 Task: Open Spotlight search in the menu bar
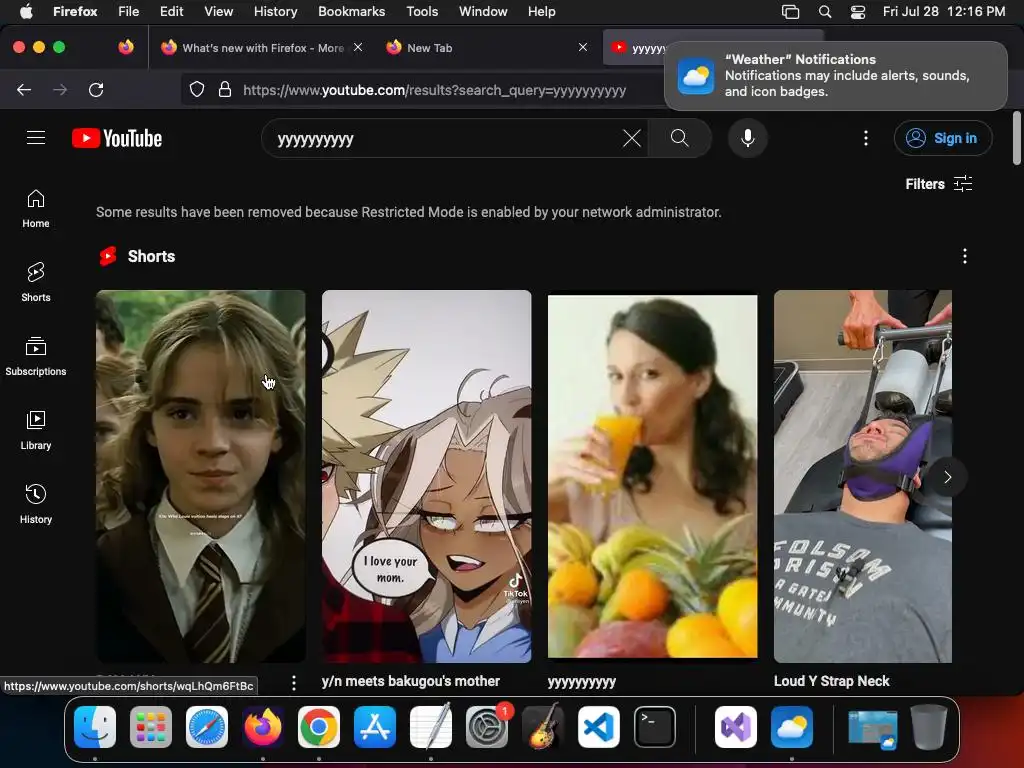pyautogui.click(x=825, y=11)
